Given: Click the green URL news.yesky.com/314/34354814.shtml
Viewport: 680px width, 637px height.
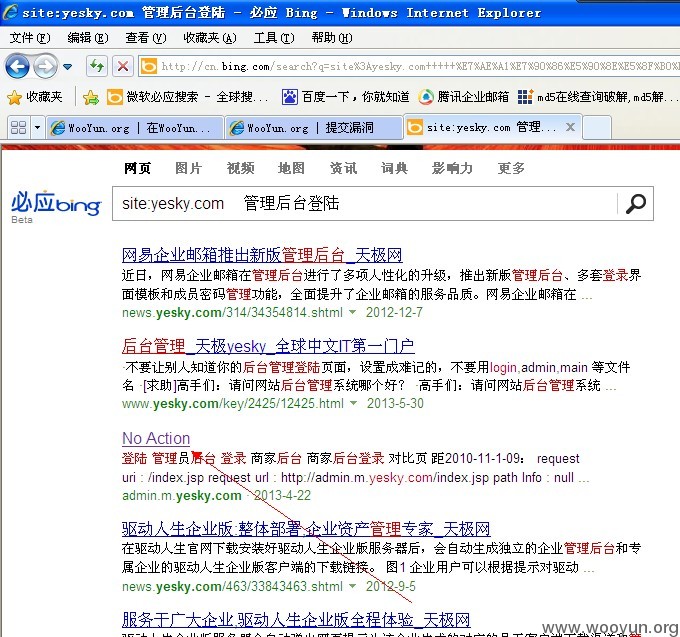Looking at the screenshot, I should (232, 312).
